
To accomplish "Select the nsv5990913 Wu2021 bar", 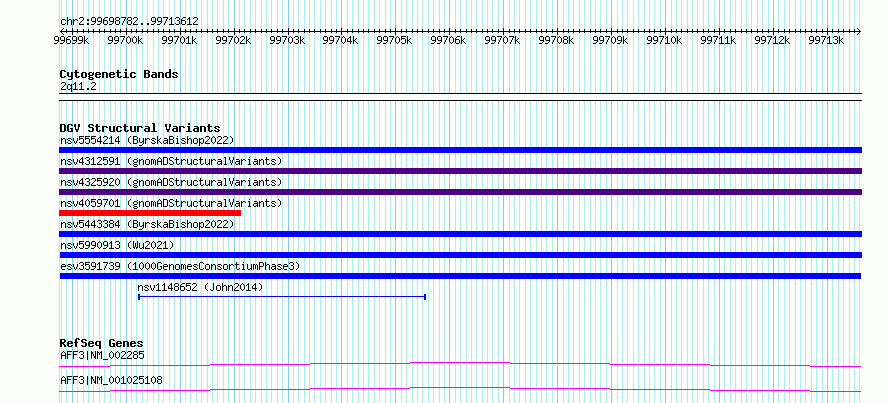I will pos(460,255).
